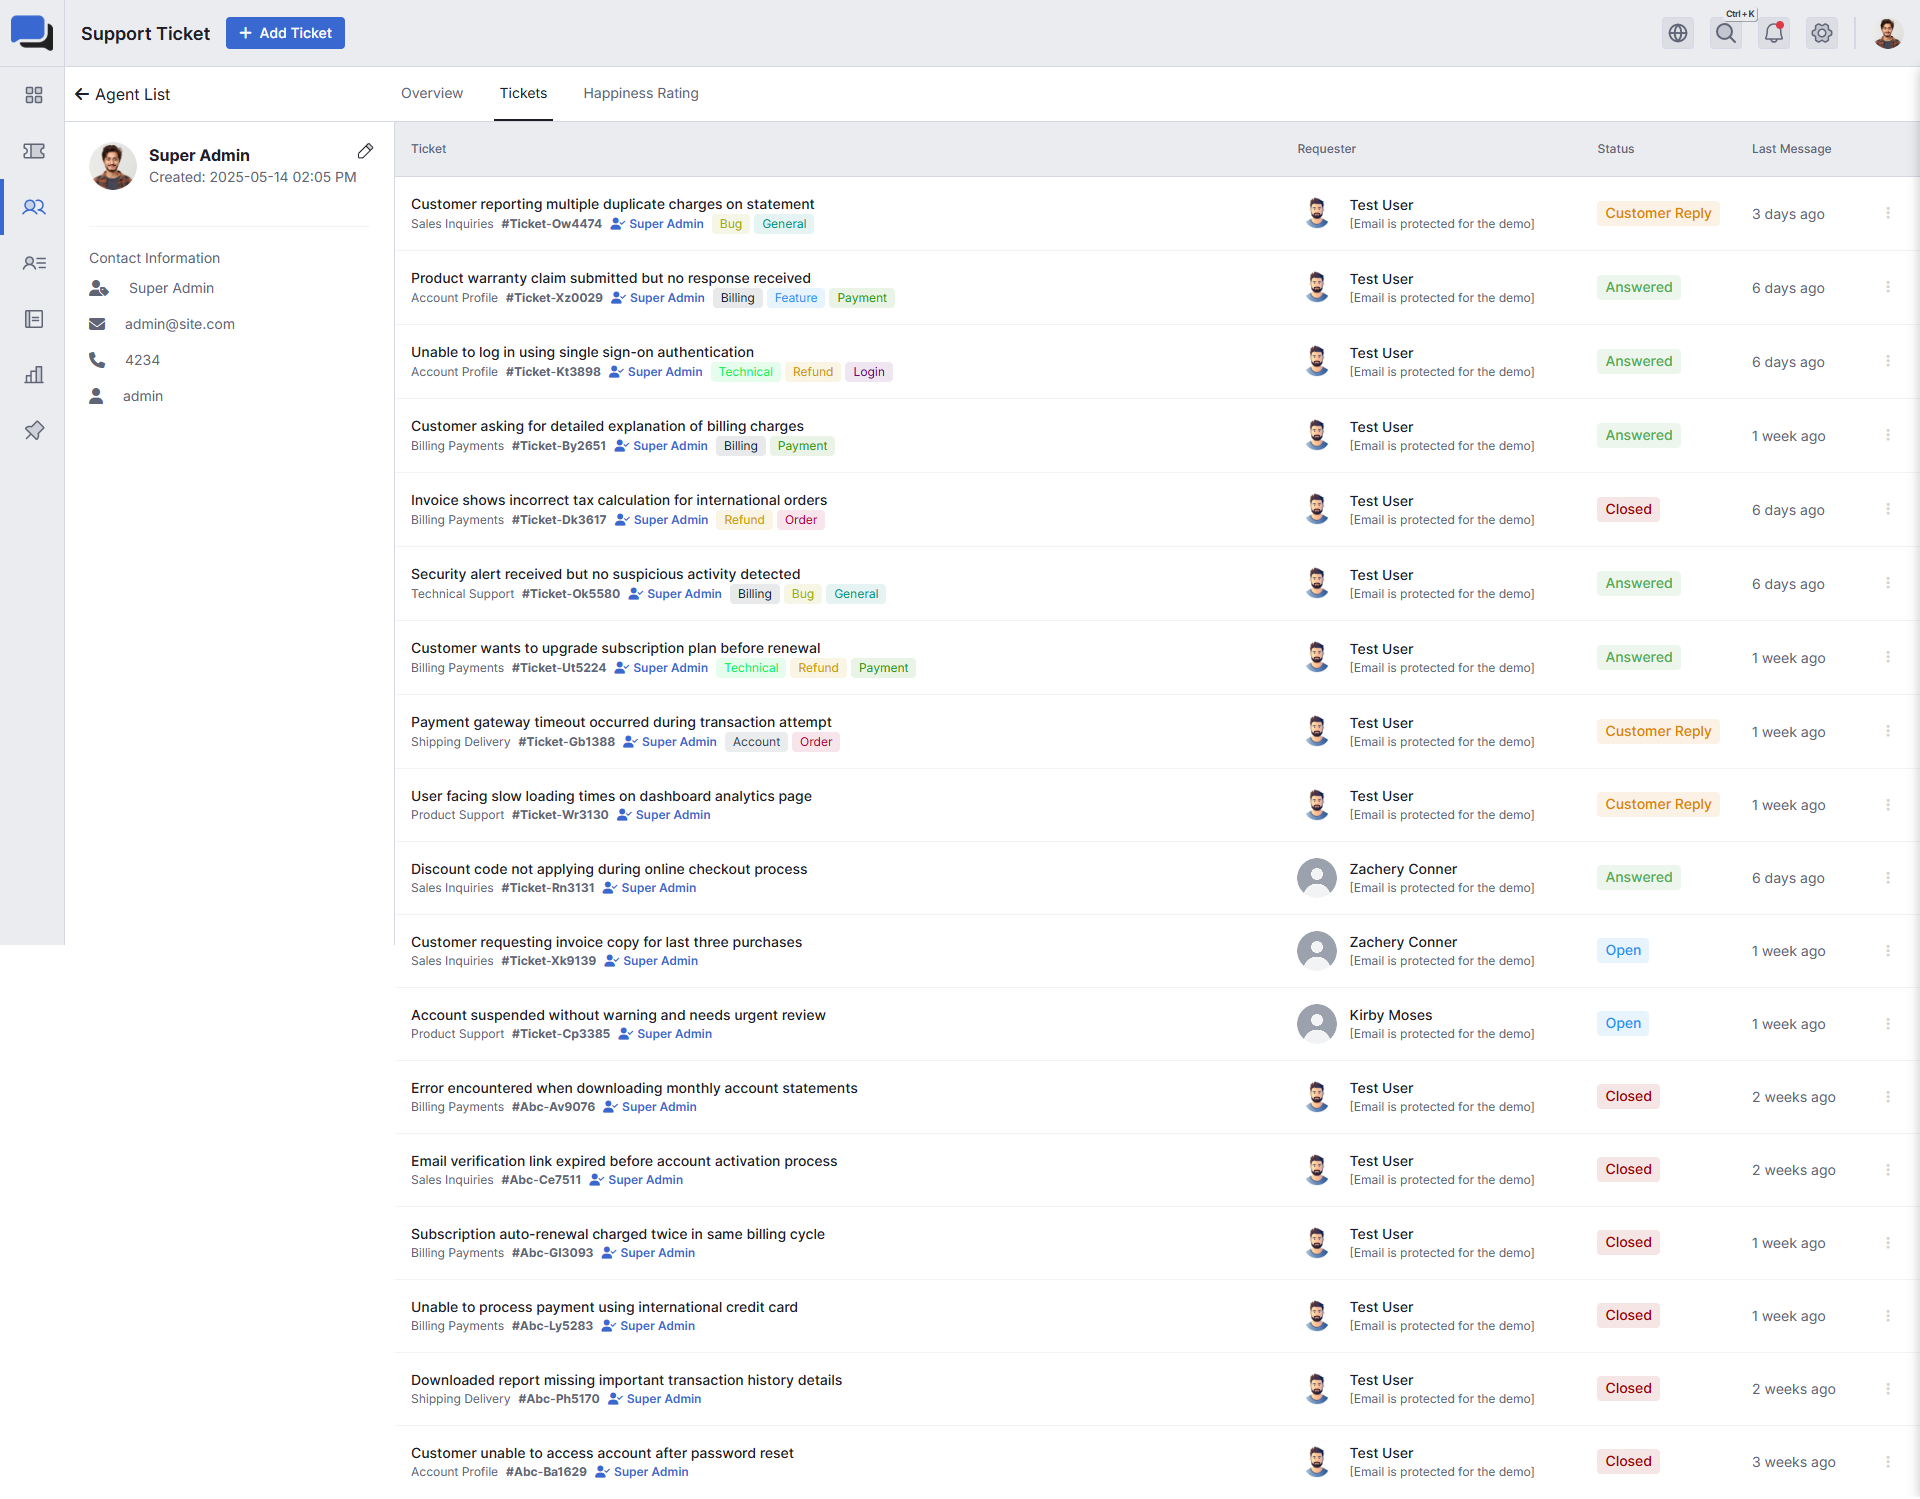Open options menu for Closed ticket Ticket-Dk3617

click(x=1888, y=509)
